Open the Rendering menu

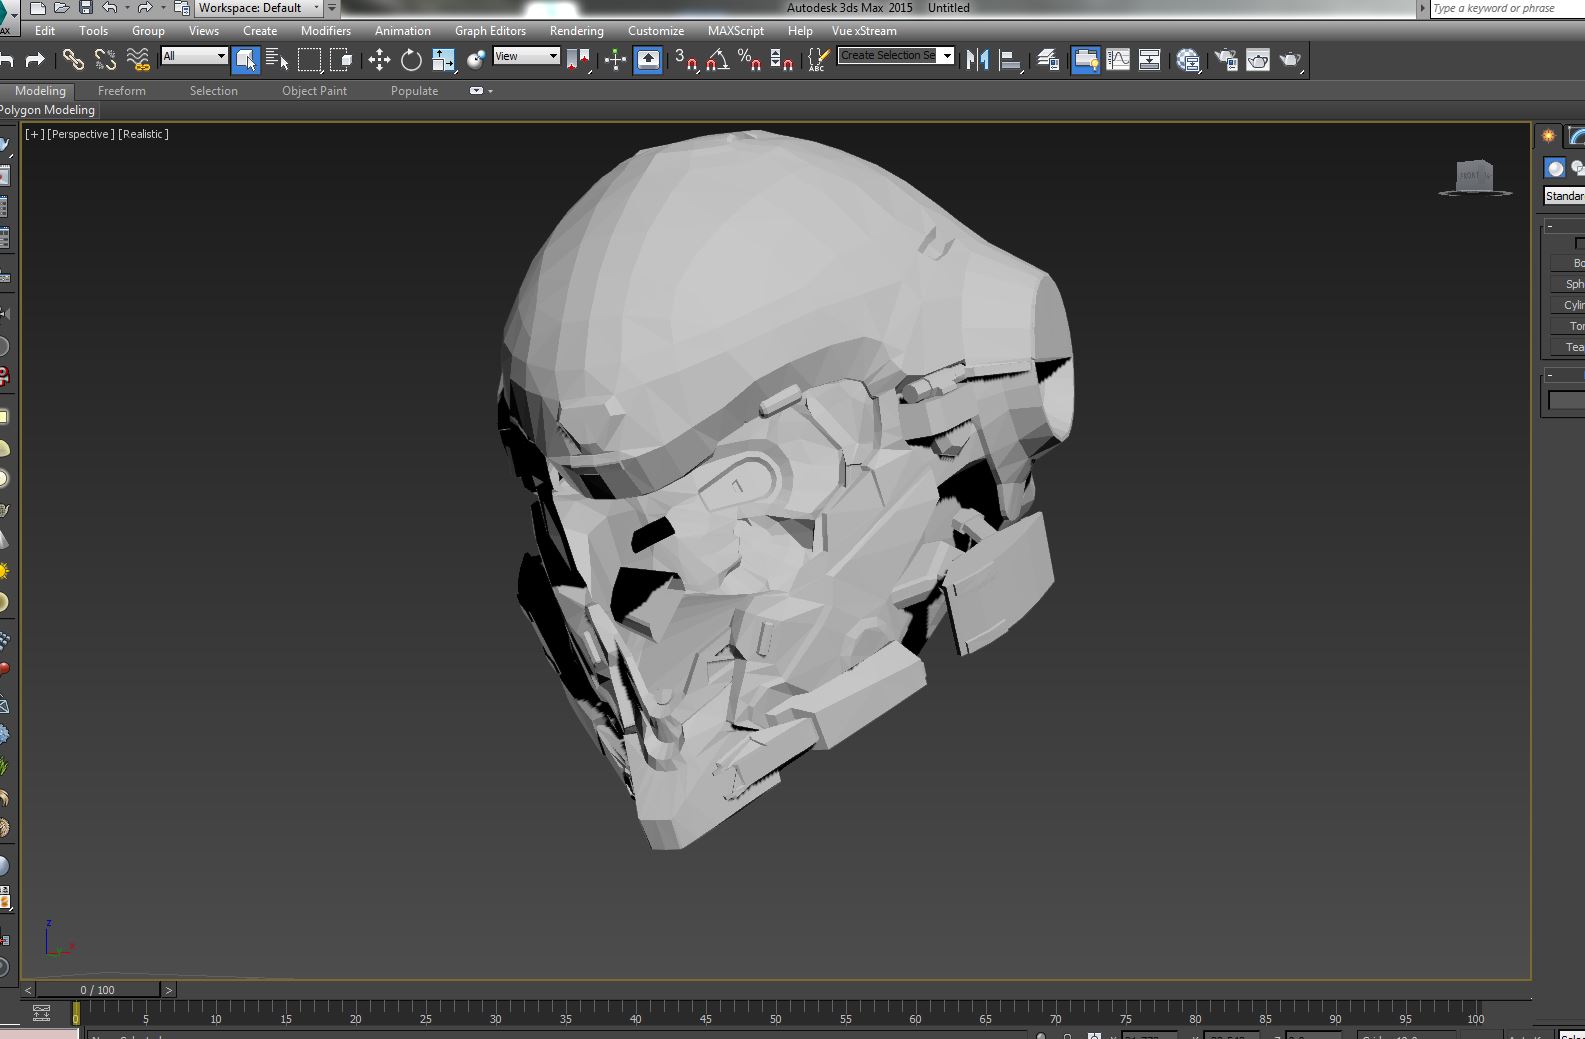(x=577, y=31)
